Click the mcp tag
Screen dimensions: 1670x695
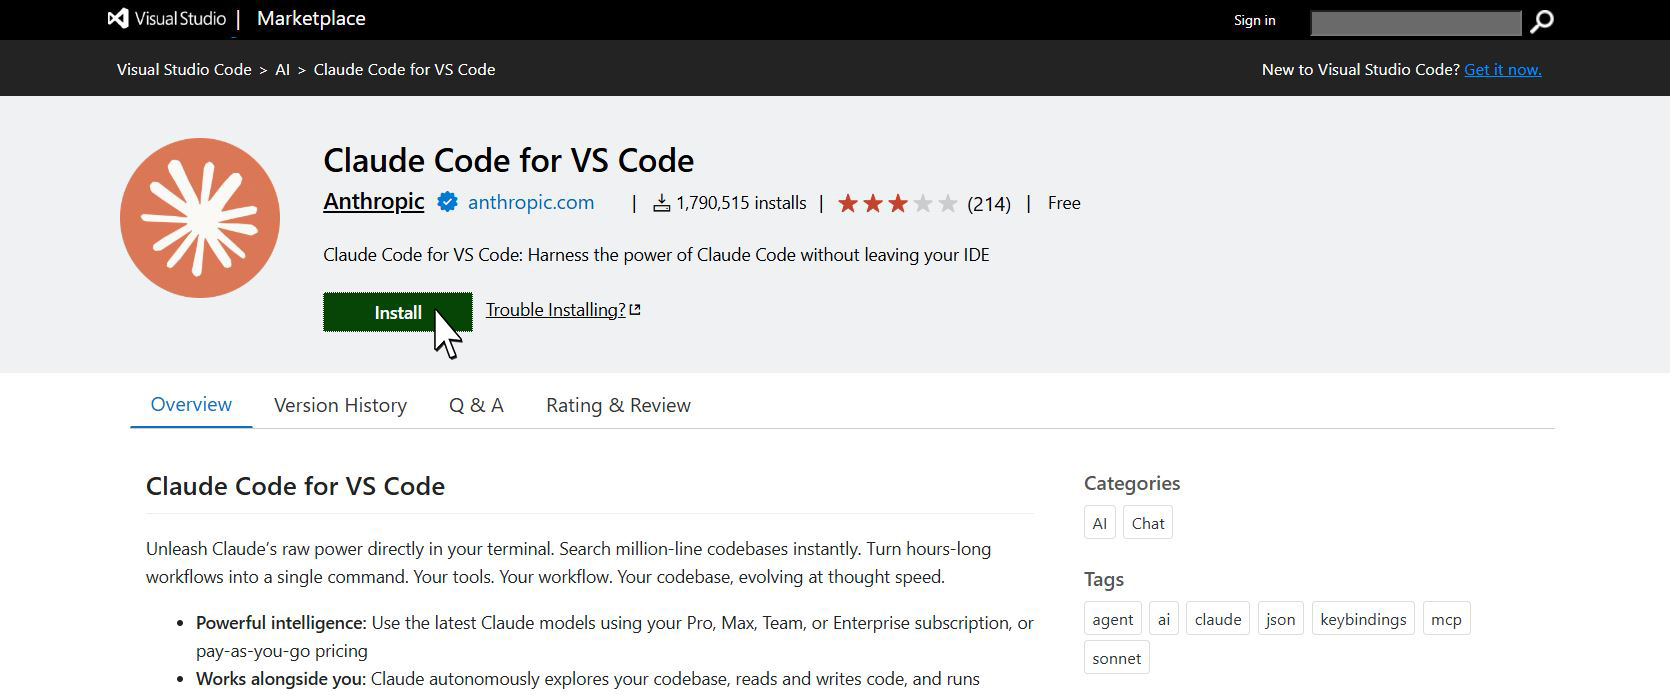pos(1445,619)
